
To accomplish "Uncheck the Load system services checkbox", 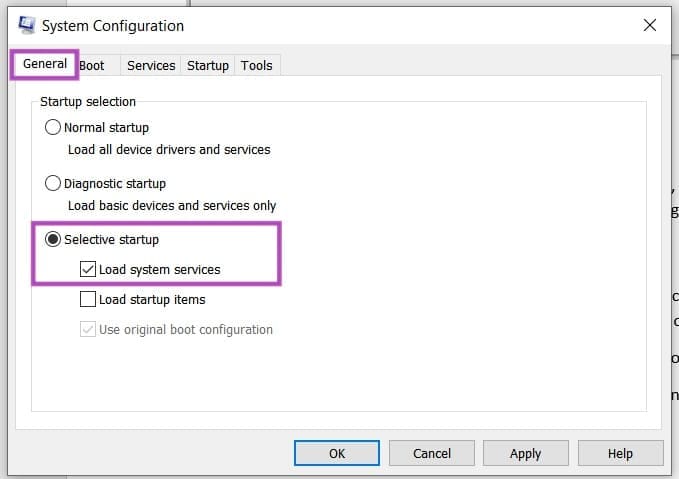I will (x=88, y=270).
